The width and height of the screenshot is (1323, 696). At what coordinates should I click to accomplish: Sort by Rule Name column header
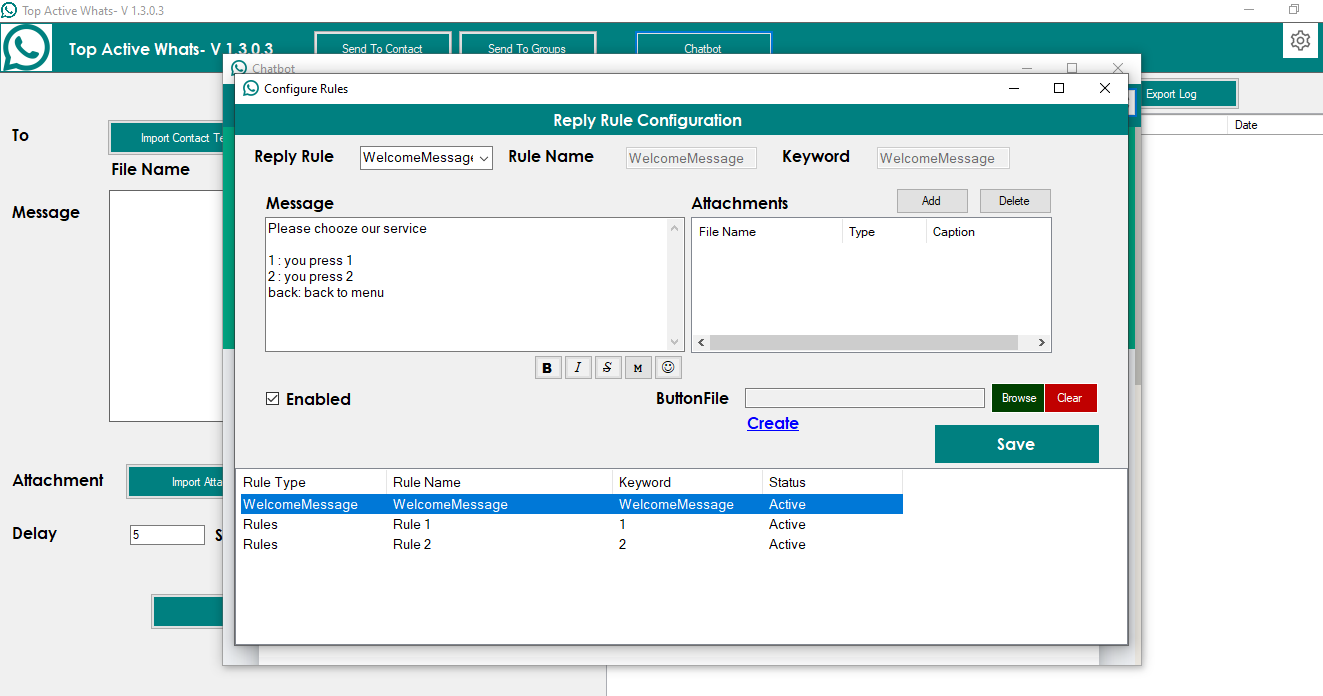coord(500,482)
